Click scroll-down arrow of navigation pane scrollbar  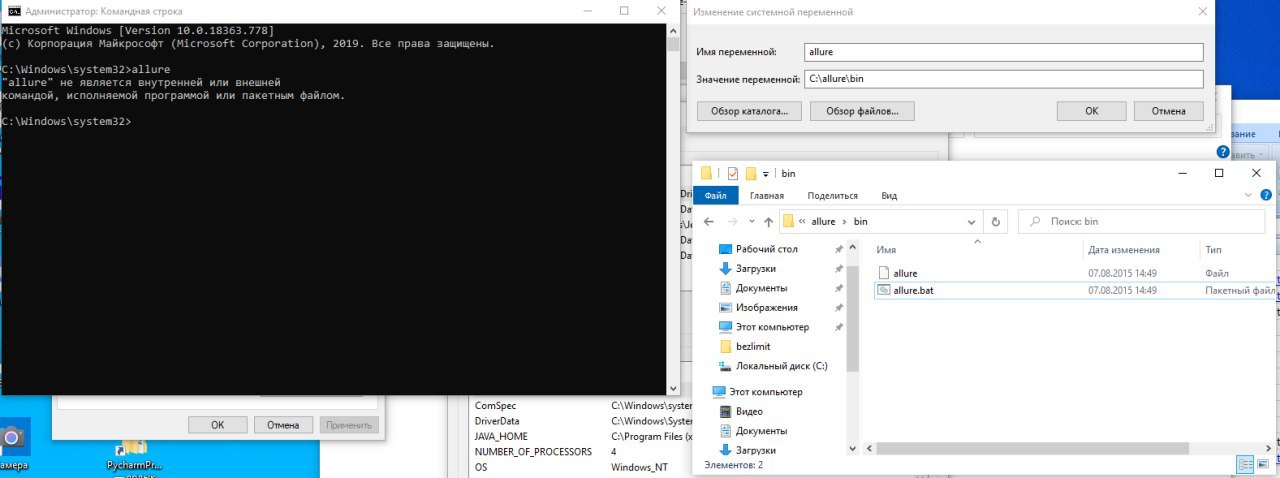coord(852,449)
